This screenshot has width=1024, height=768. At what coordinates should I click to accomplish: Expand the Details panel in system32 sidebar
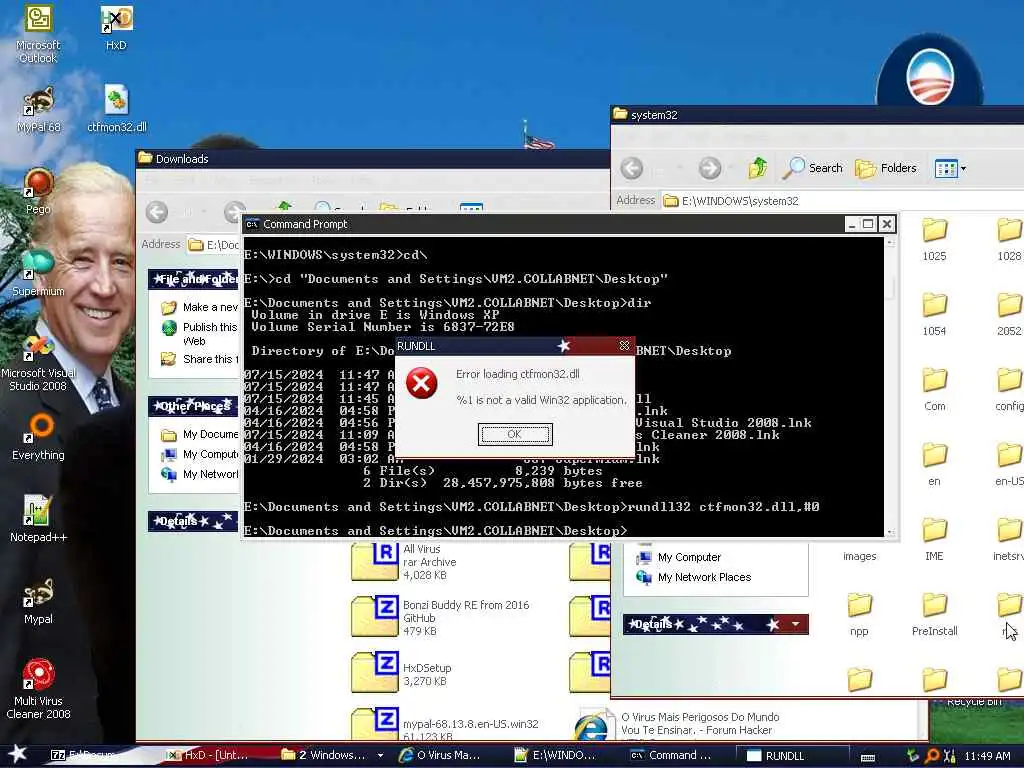pyautogui.click(x=795, y=624)
